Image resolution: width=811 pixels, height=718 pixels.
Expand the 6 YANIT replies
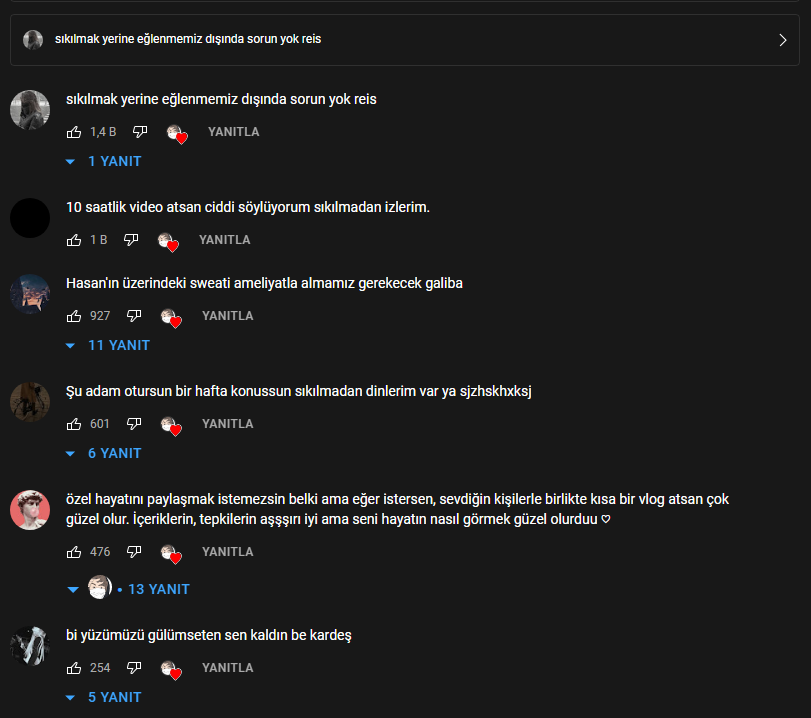[103, 453]
